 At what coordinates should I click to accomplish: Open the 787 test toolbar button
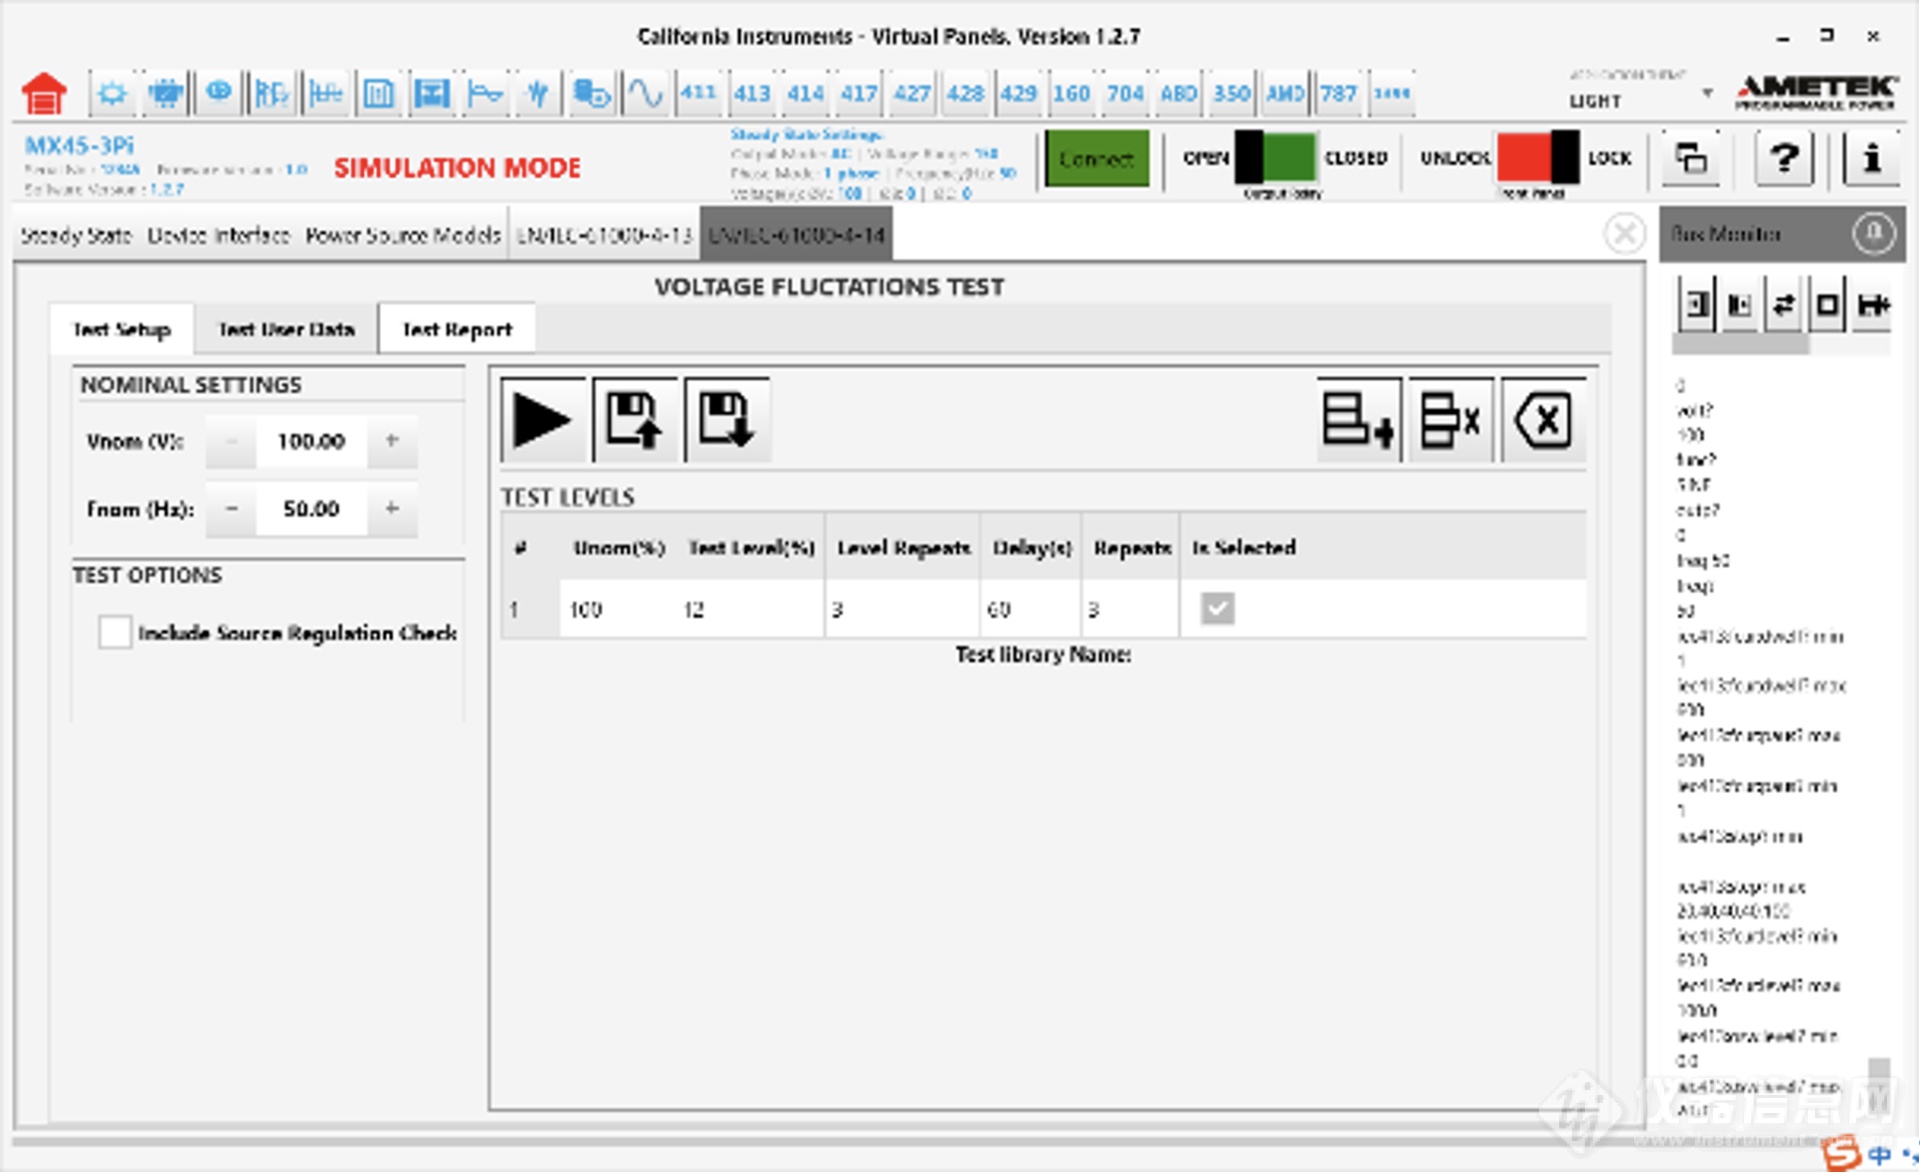pyautogui.click(x=1338, y=94)
